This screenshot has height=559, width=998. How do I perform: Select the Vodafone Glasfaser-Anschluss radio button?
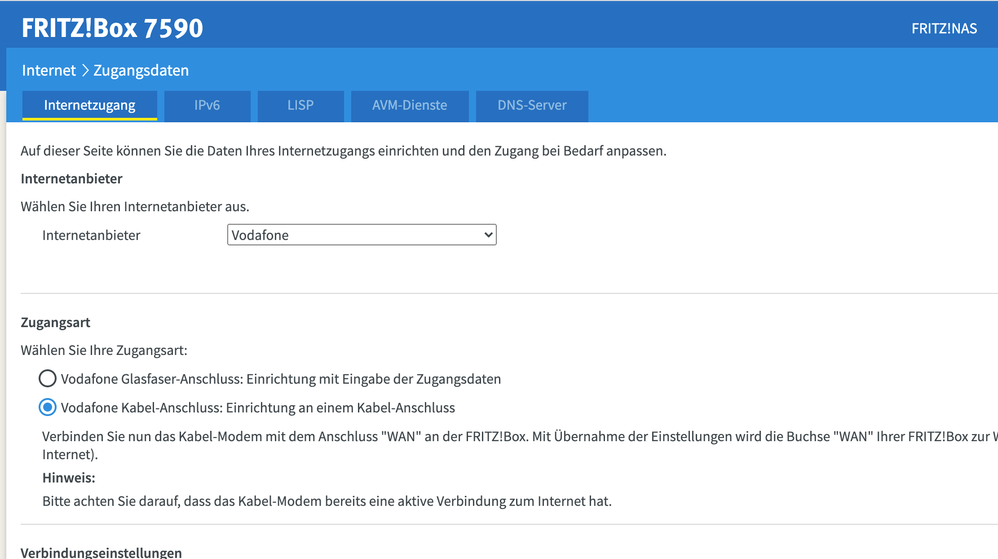tap(47, 379)
